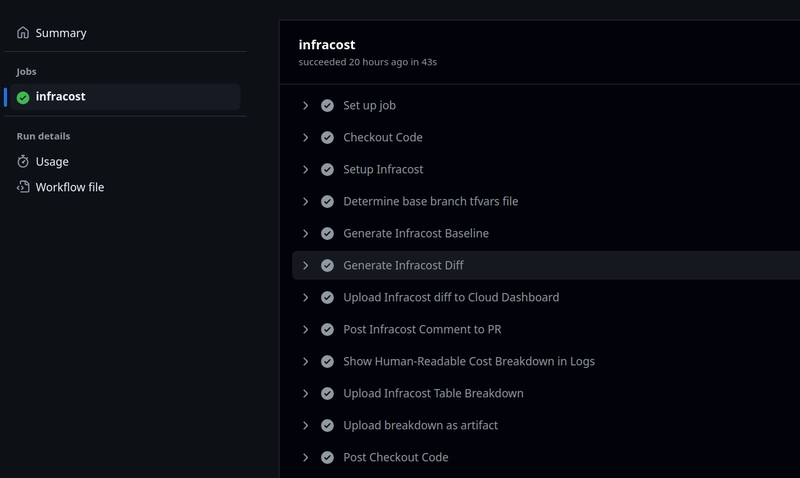Click the Post Checkout Code label
This screenshot has height=478, width=800.
coord(395,458)
